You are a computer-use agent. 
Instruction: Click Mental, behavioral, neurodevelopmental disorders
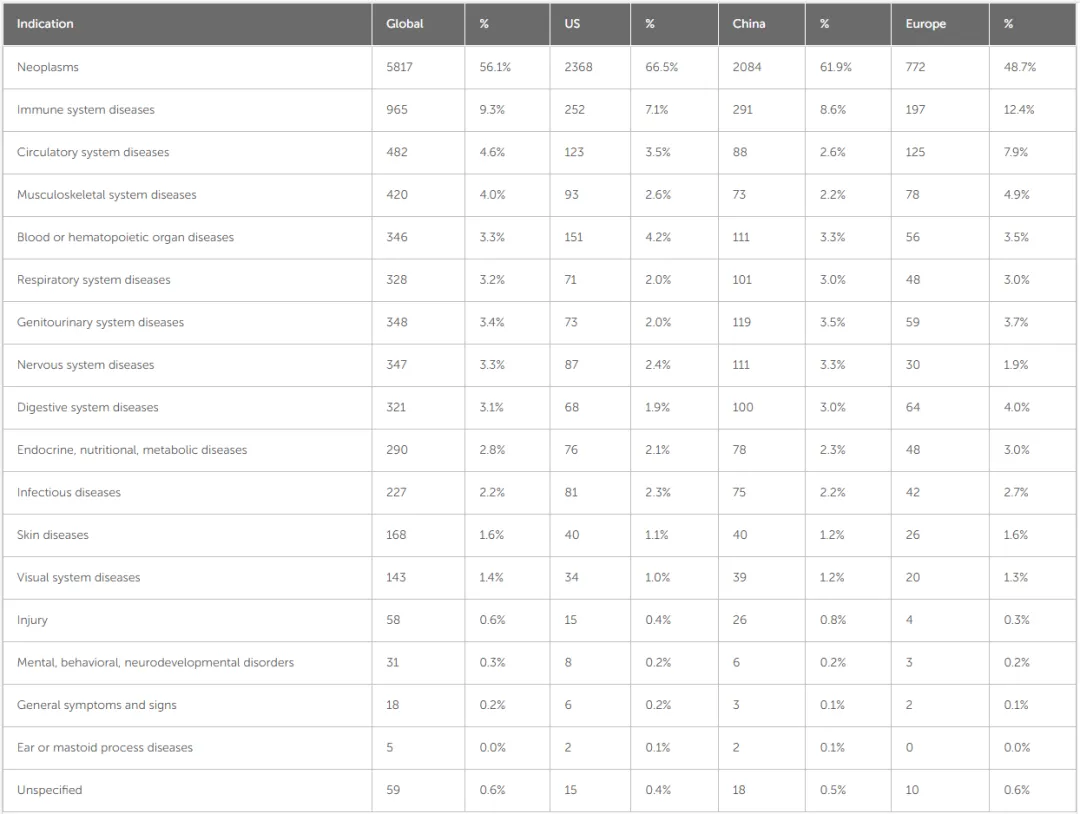156,662
